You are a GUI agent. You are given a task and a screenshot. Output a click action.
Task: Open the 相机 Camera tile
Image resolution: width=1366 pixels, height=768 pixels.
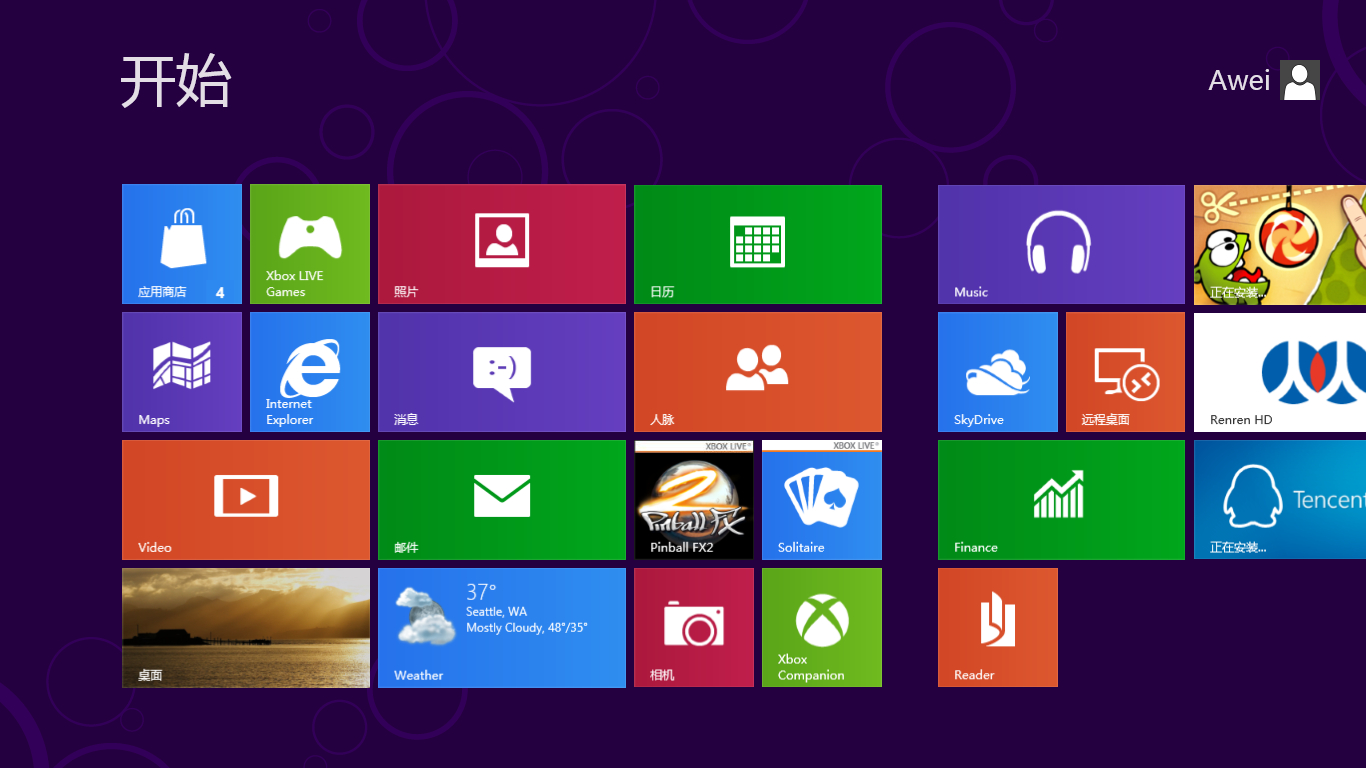(694, 628)
